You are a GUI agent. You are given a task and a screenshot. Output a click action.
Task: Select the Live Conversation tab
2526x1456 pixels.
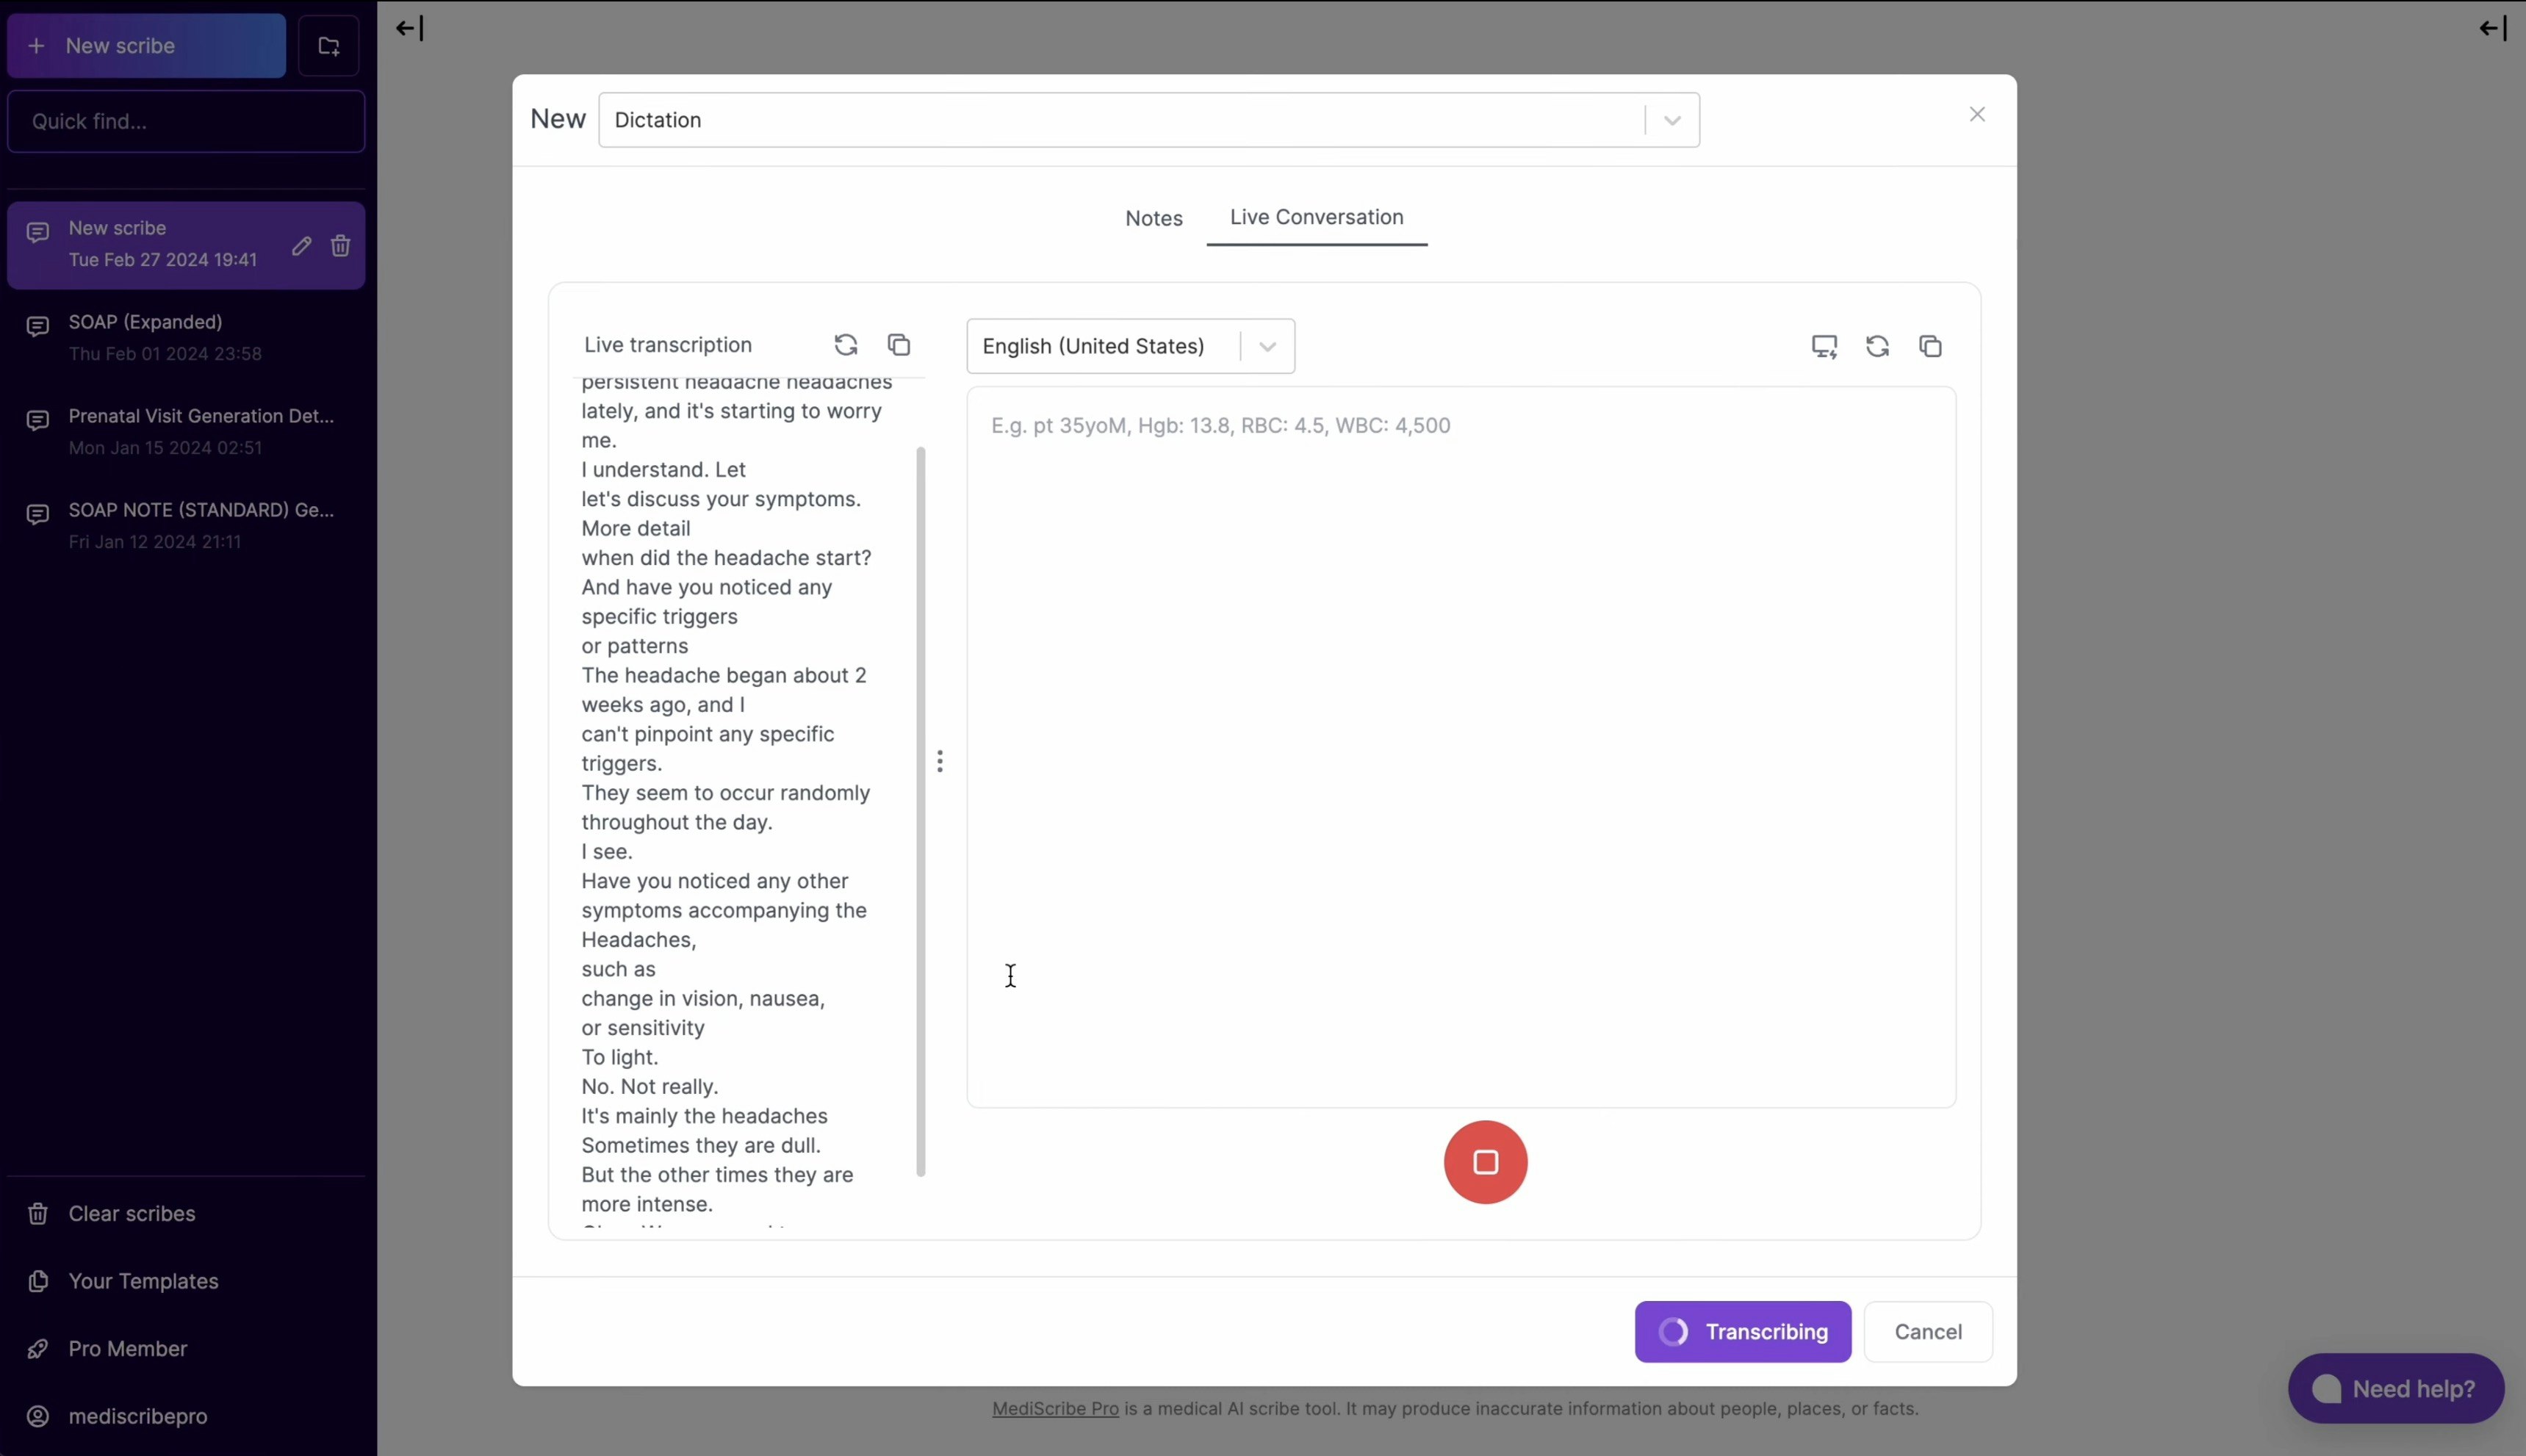click(1316, 217)
